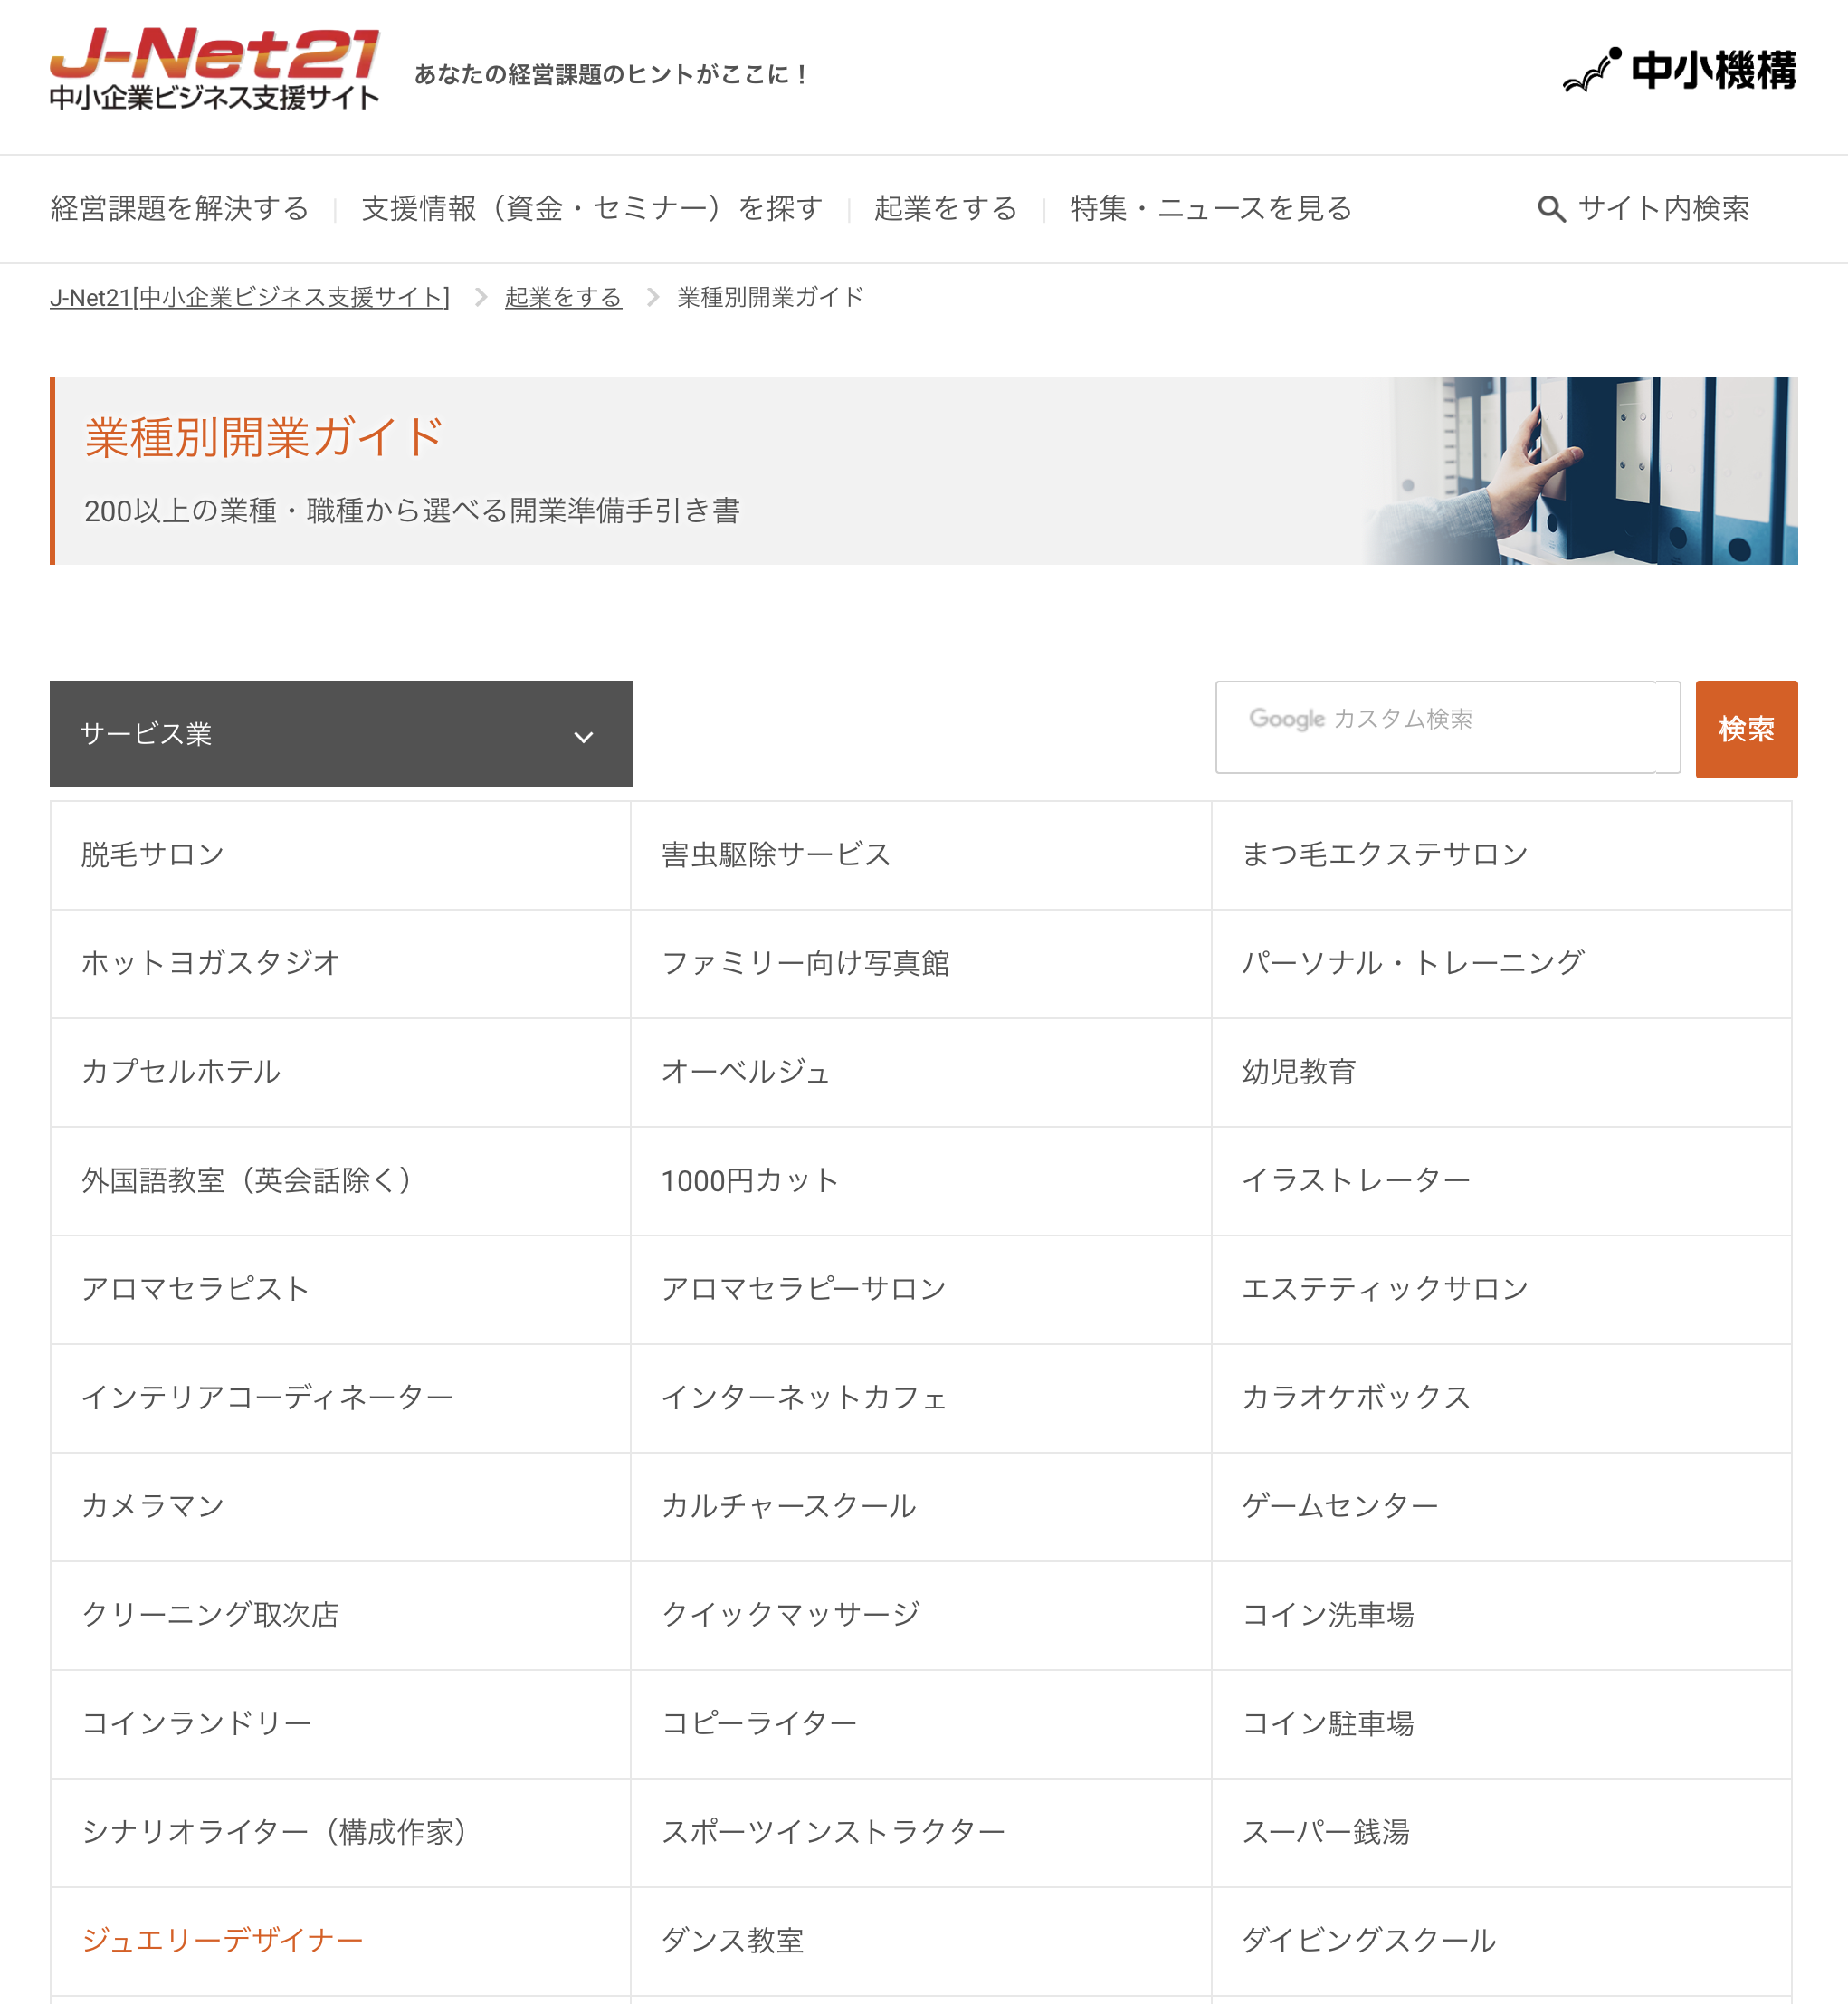This screenshot has height=2004, width=1848.
Task: Select アロマセラピーサロン in the table
Action: click(921, 1289)
